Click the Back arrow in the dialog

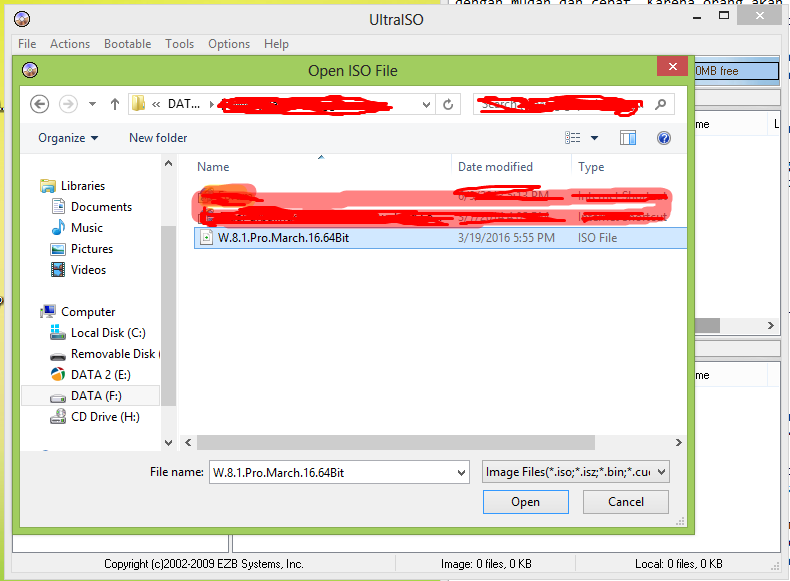coord(39,104)
